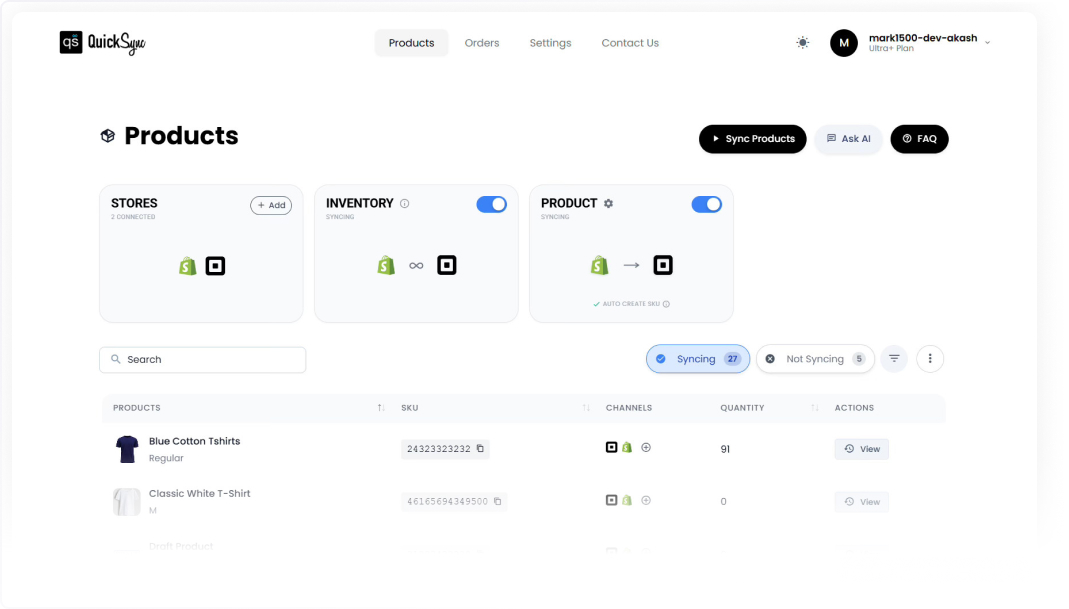
Task: Sort by Quantity column
Action: coord(815,408)
